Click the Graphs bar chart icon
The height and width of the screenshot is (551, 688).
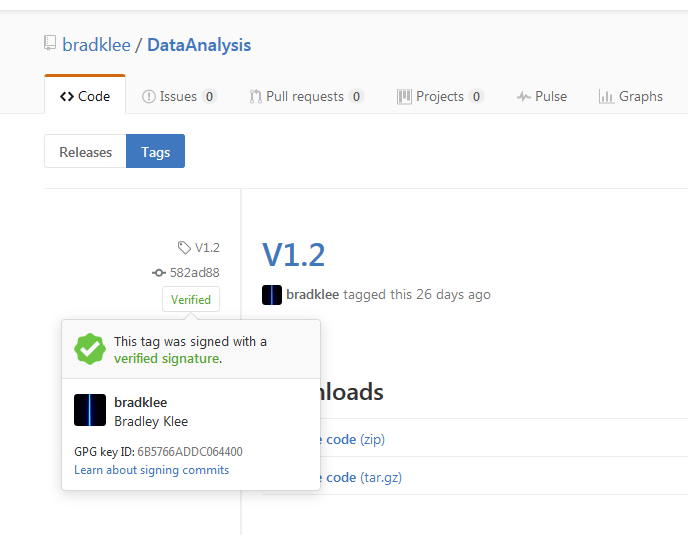[x=606, y=97]
